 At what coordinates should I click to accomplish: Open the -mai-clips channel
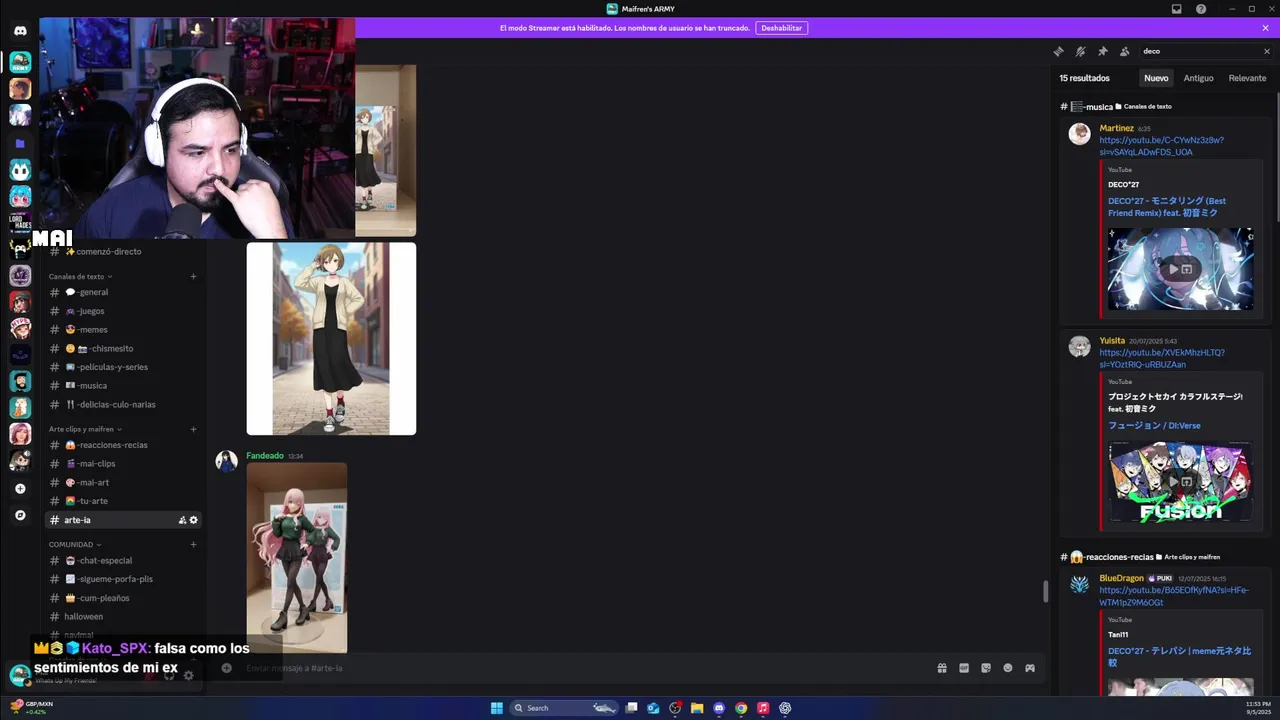click(x=124, y=463)
